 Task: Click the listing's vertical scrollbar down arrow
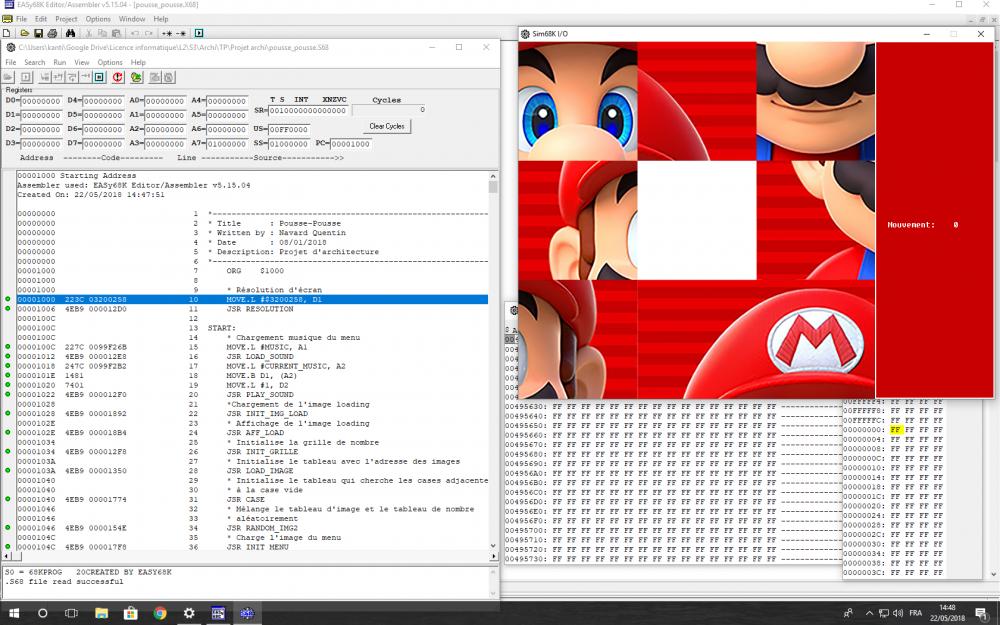pos(493,546)
